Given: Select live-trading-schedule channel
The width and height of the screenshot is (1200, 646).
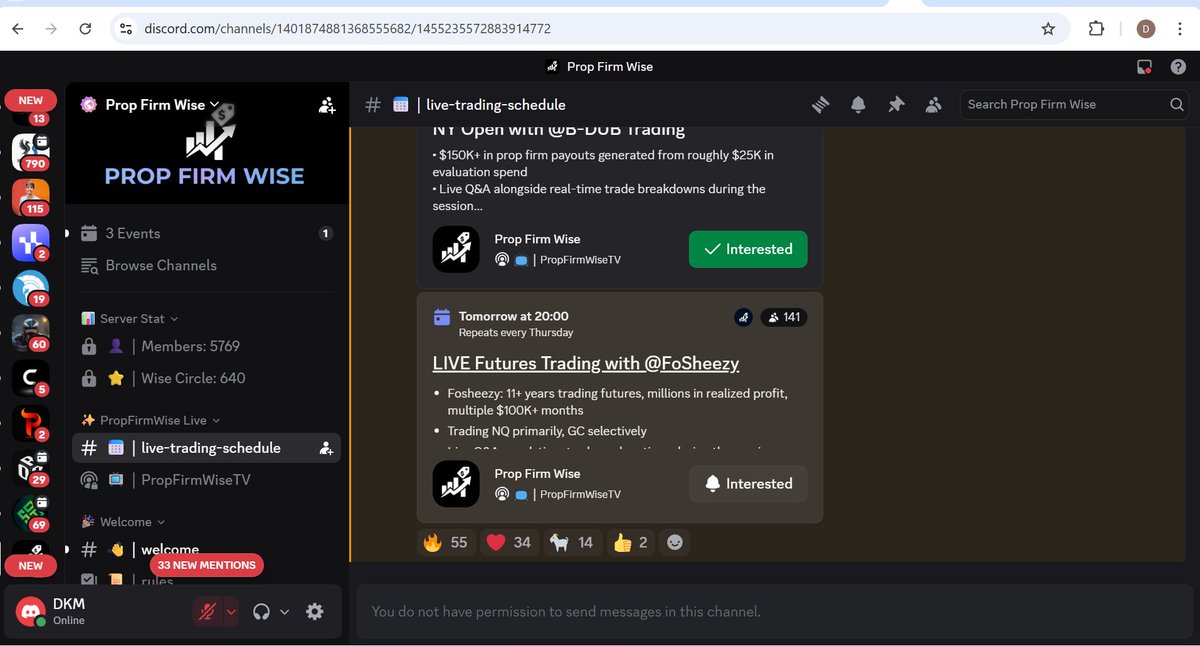Looking at the screenshot, I should pyautogui.click(x=205, y=448).
